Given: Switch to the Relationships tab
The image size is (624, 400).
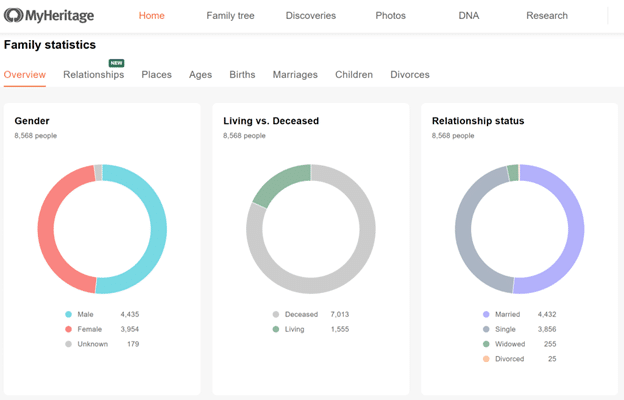Looking at the screenshot, I should pyautogui.click(x=94, y=74).
